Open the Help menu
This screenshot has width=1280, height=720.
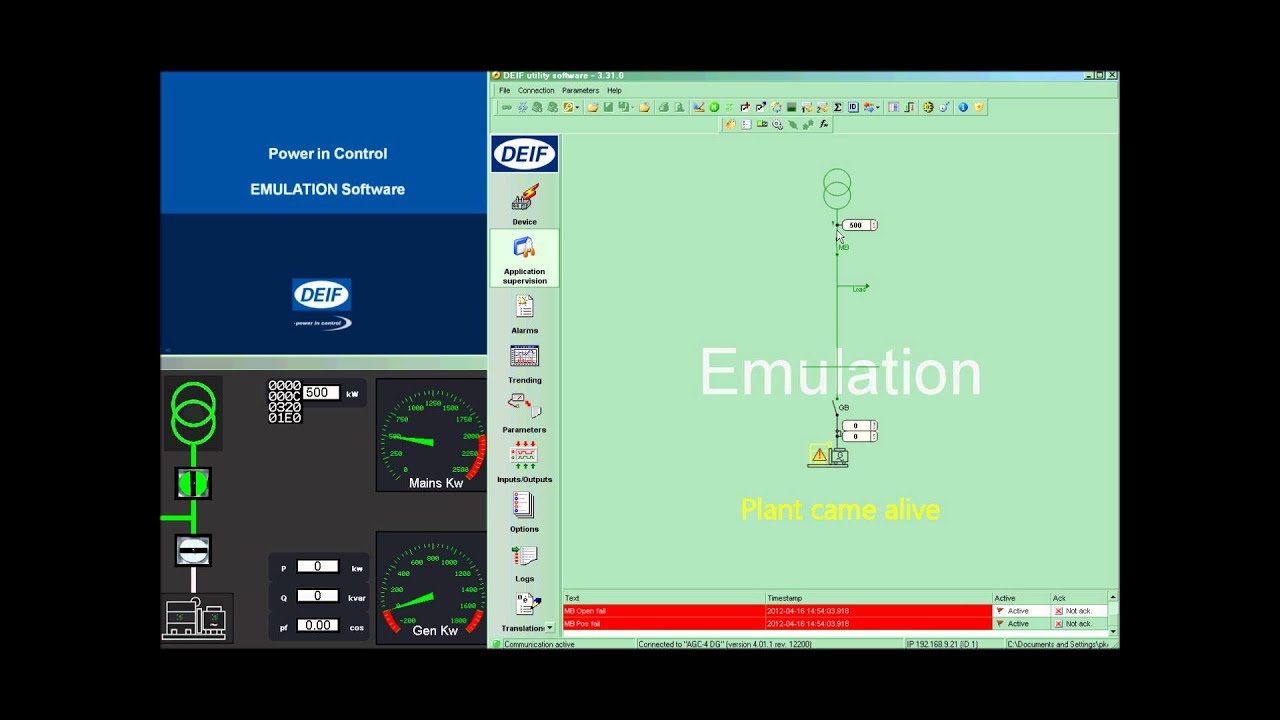[x=614, y=90]
